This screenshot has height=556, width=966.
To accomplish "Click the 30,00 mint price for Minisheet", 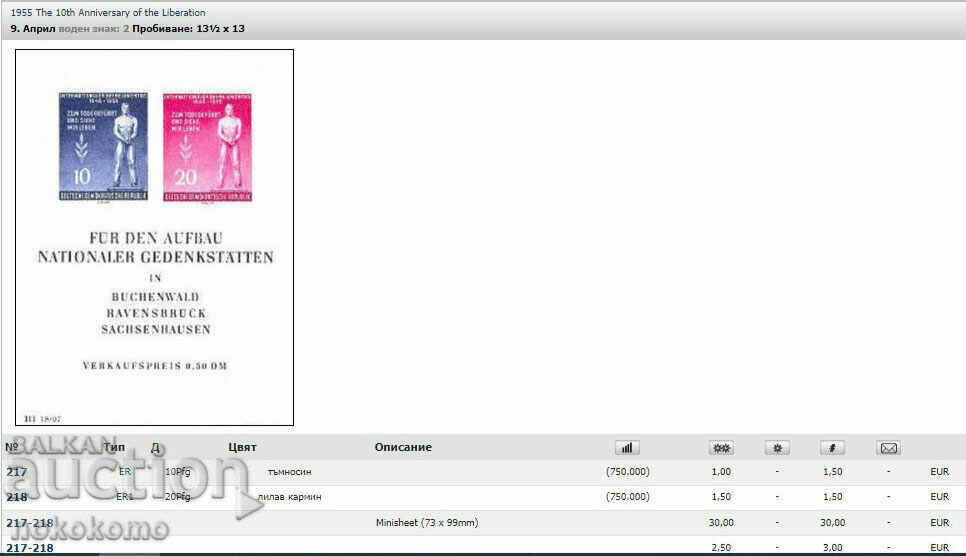I will (x=720, y=522).
